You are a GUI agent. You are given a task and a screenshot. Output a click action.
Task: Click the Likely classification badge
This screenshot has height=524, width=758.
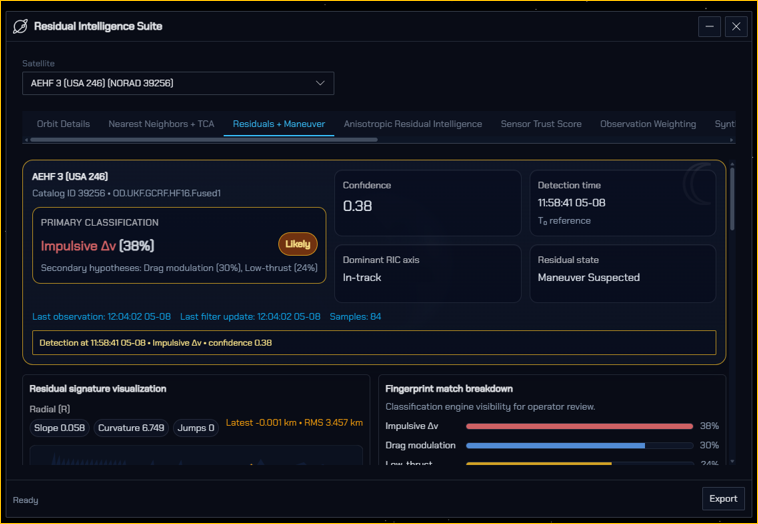click(x=297, y=244)
